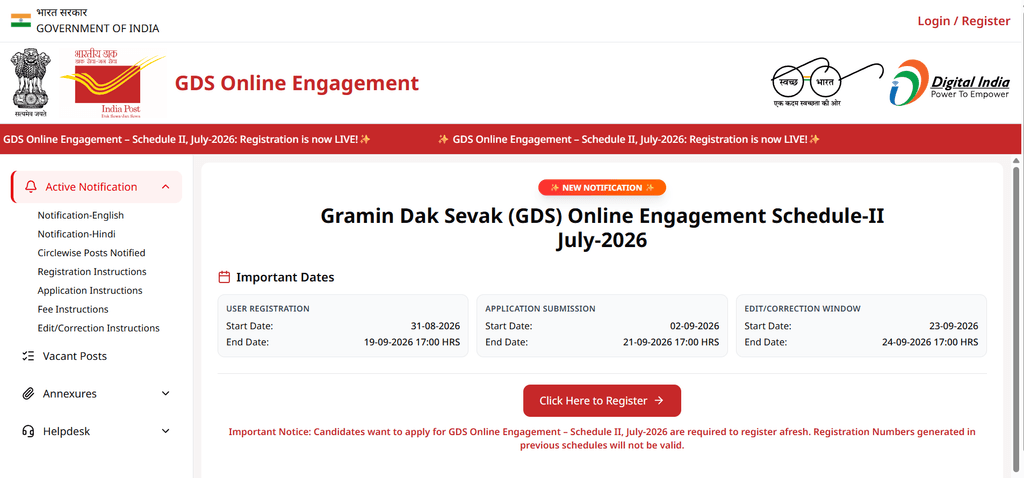The image size is (1024, 478).
Task: Click the scrollbar up arrow
Action: 1016,160
